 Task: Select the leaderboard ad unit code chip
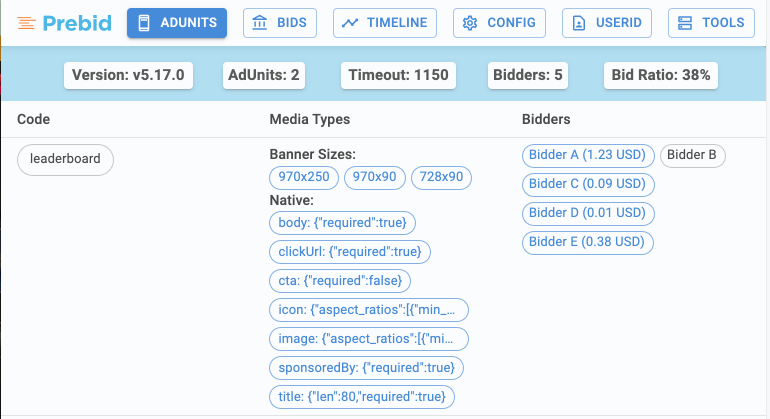click(x=66, y=159)
